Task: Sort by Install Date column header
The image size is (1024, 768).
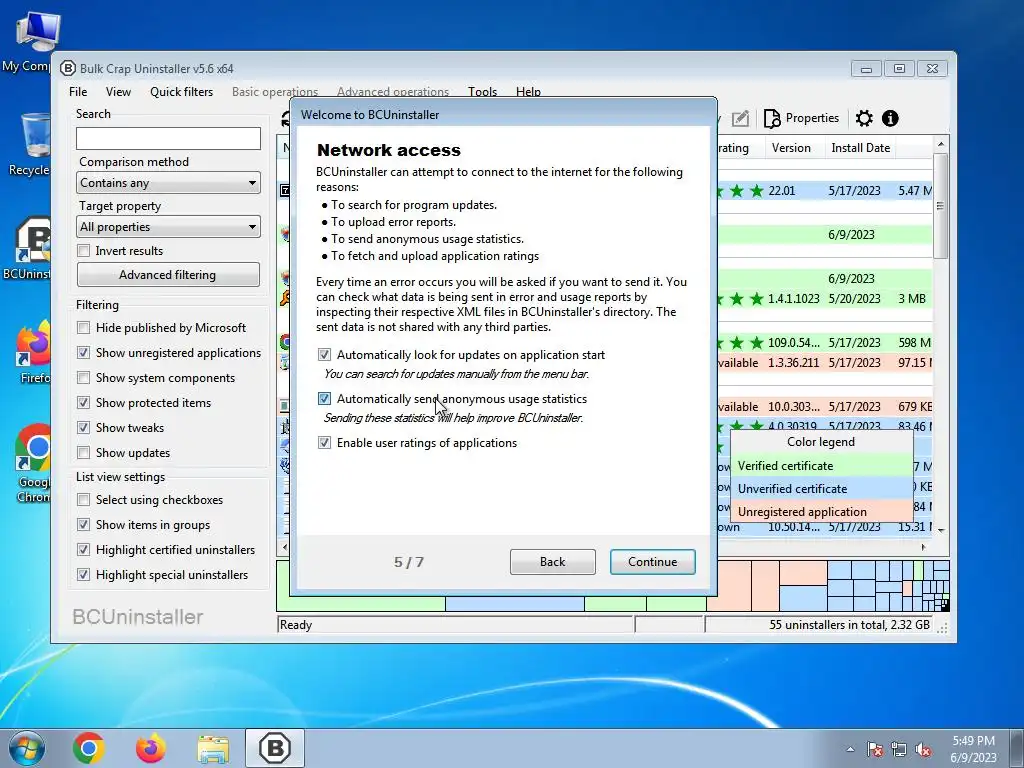Action: pos(860,148)
